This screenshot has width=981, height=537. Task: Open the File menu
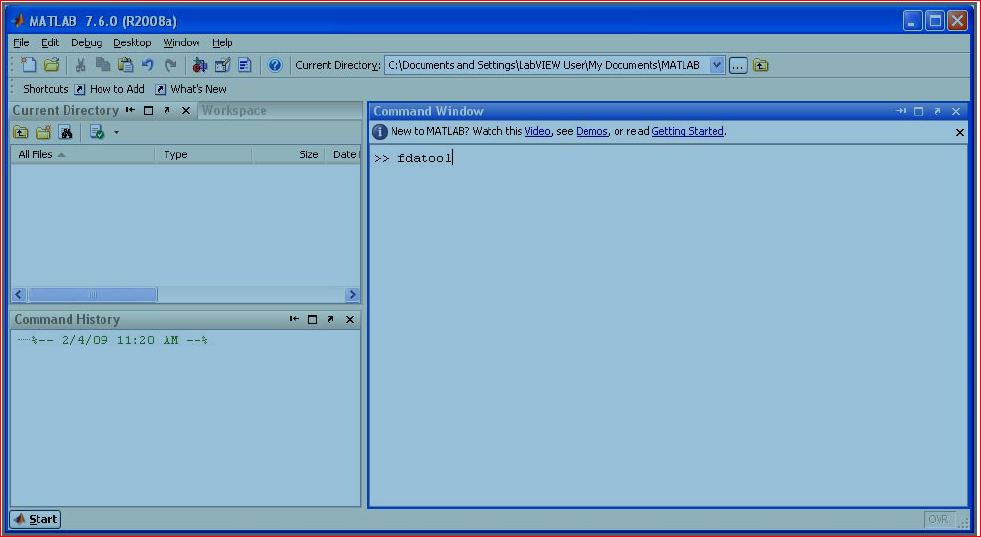[x=21, y=43]
